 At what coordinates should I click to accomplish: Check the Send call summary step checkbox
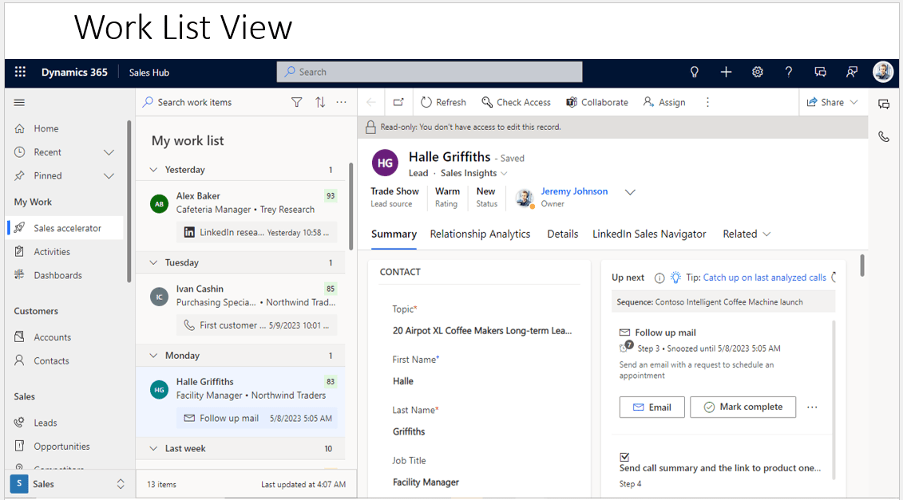[624, 456]
